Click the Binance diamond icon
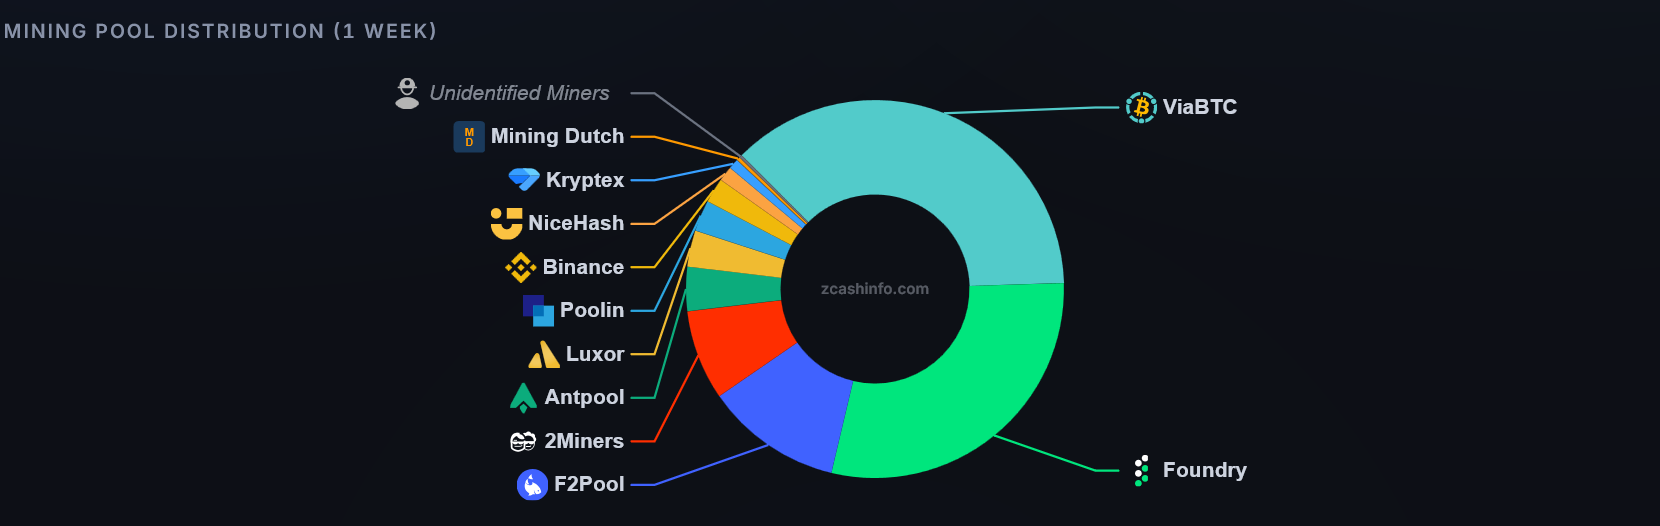The width and height of the screenshot is (1660, 526). (520, 267)
